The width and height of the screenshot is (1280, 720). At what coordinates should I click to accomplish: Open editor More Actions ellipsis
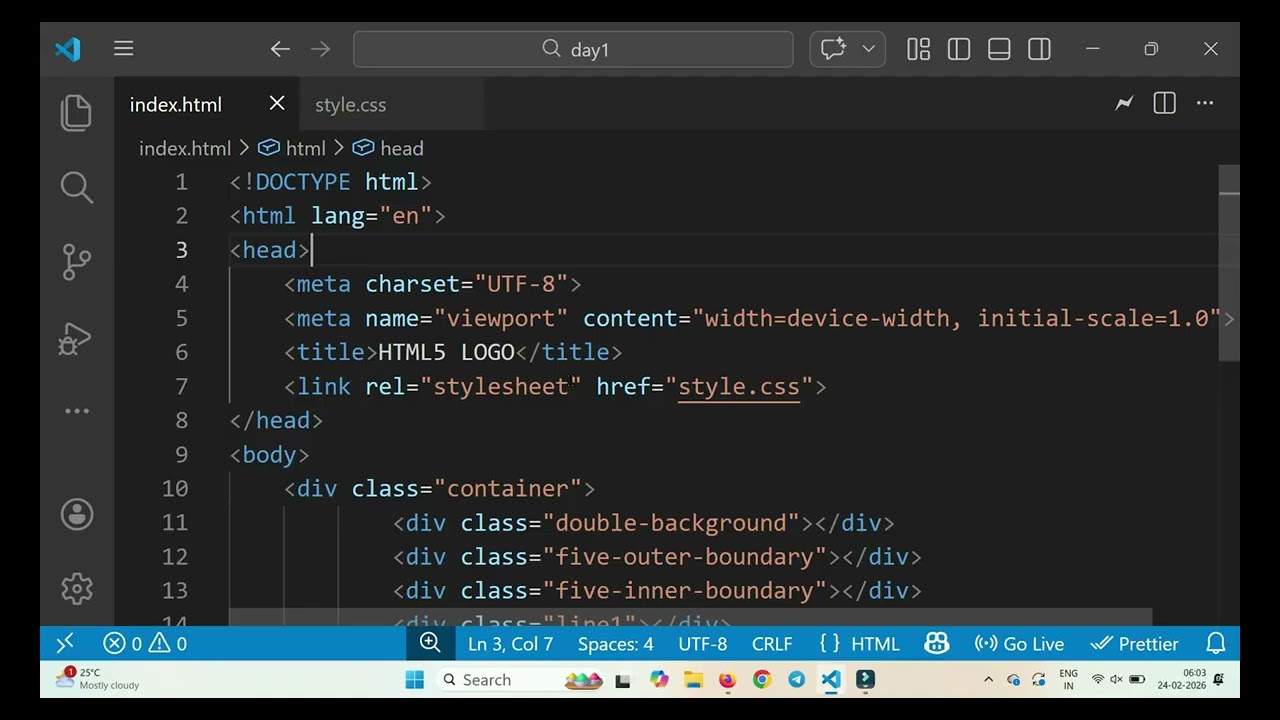[x=1205, y=103]
